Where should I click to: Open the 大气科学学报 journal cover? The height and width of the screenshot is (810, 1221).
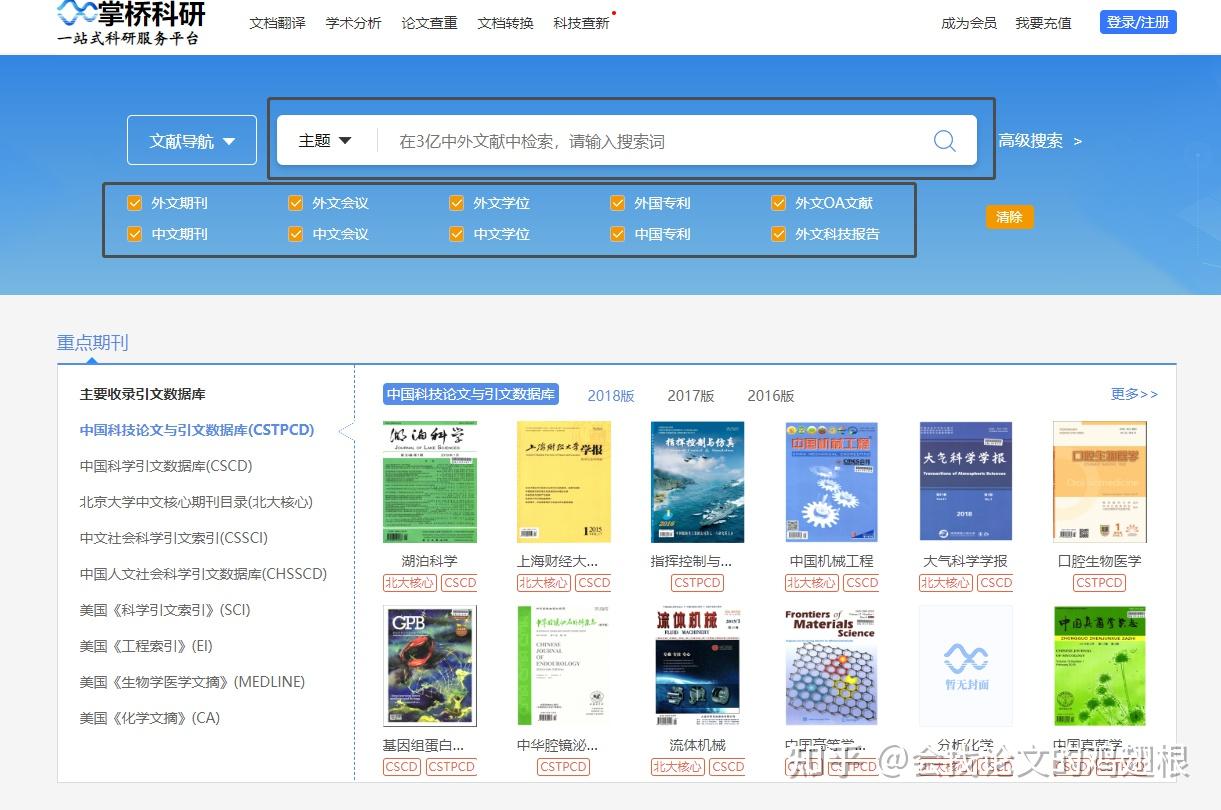point(965,482)
